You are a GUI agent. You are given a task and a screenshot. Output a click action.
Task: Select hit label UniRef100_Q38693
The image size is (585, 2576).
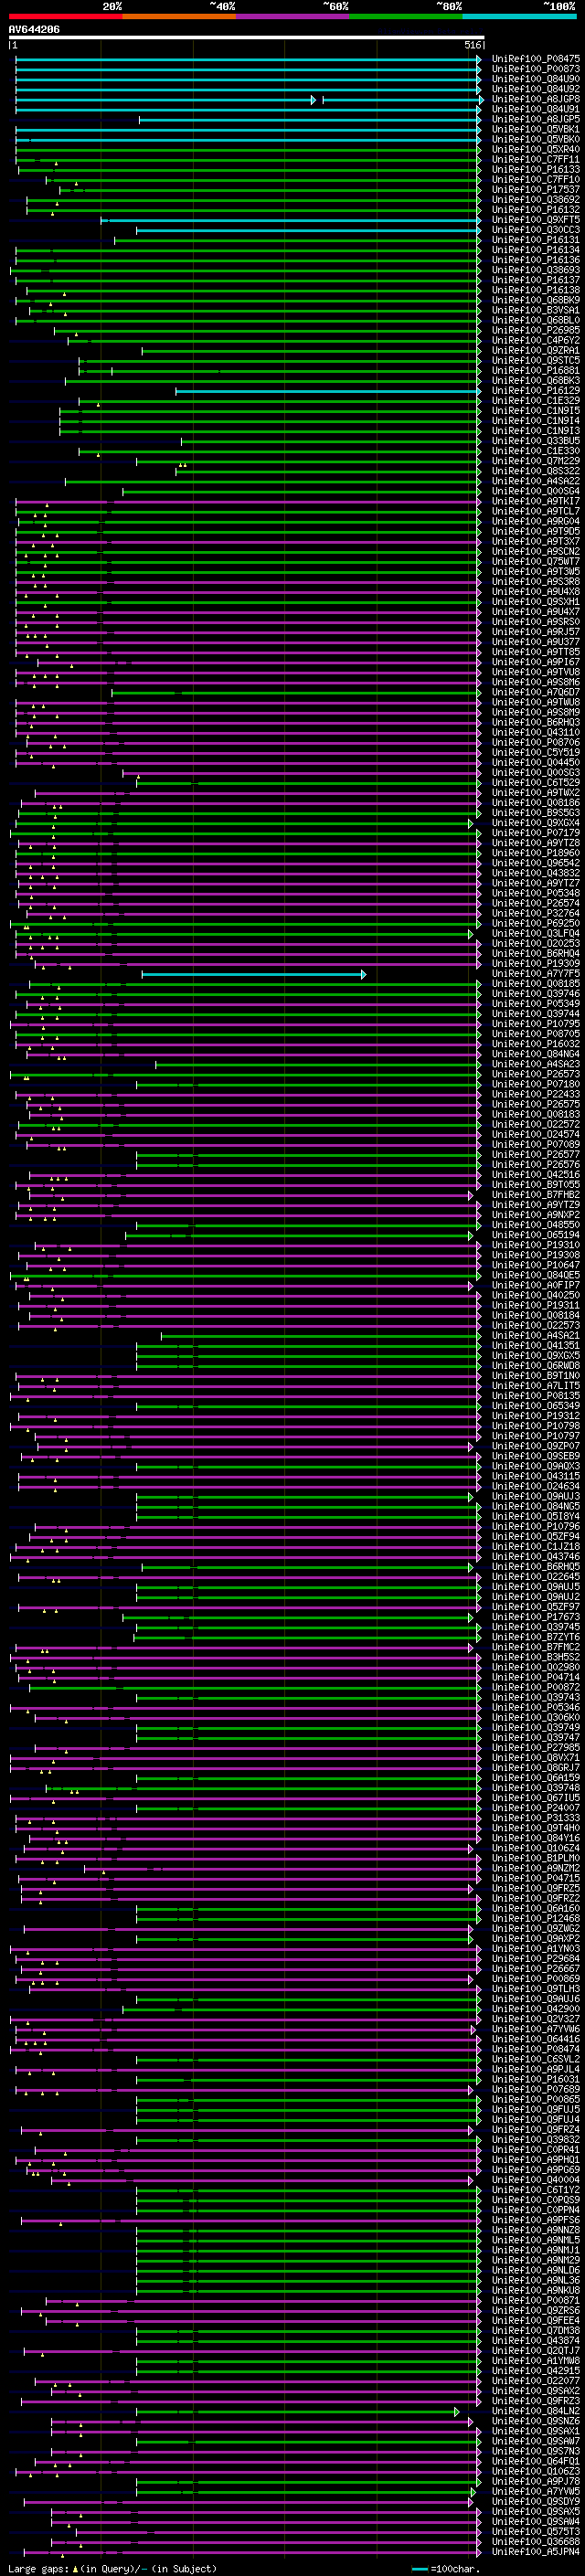click(x=535, y=270)
